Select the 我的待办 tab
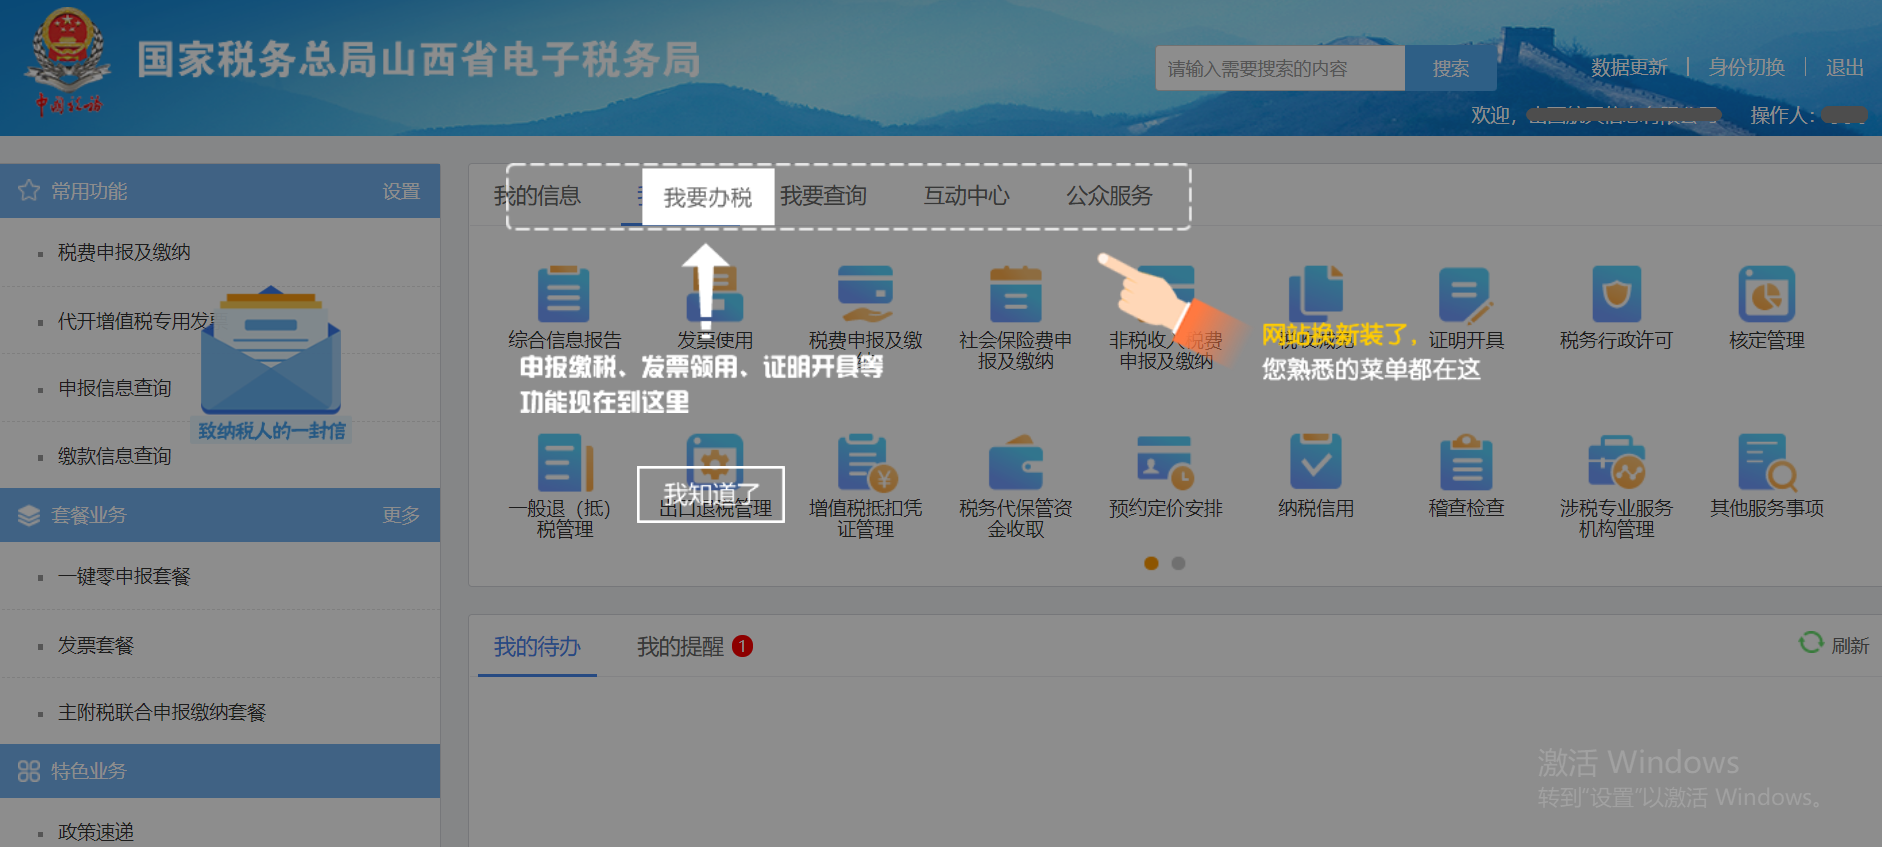 [537, 647]
